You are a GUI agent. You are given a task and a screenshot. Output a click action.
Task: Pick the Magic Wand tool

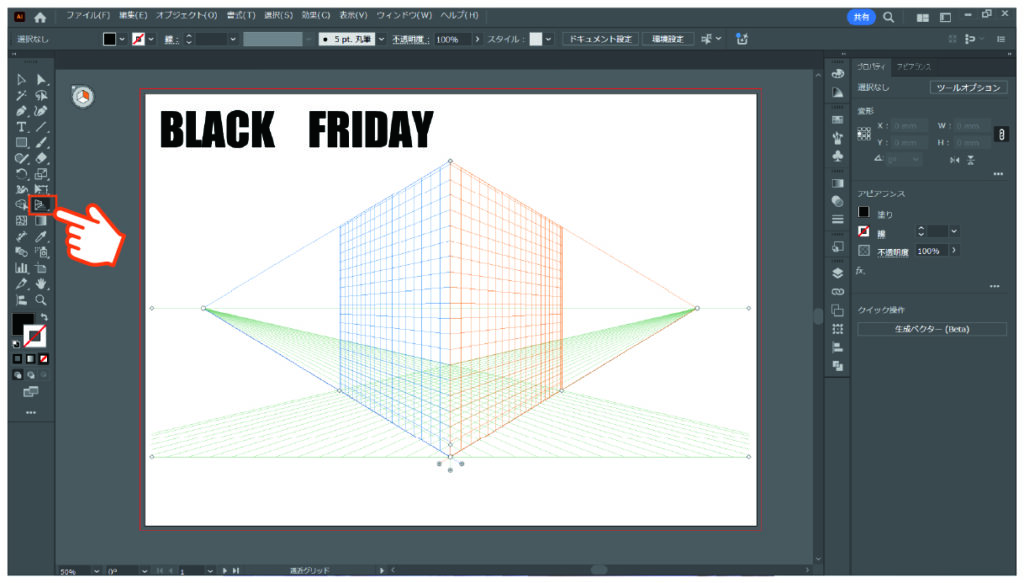(x=21, y=95)
